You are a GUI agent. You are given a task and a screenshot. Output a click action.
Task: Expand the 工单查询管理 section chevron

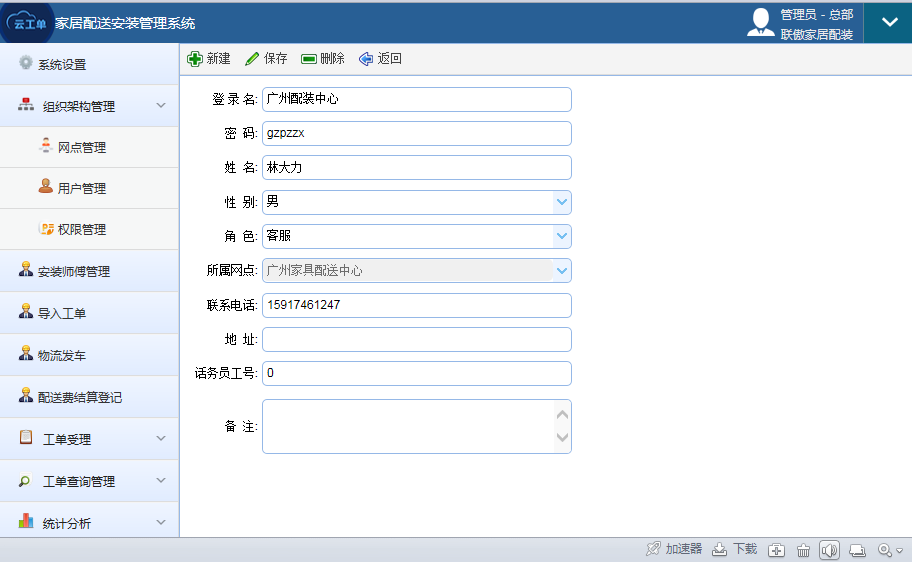coord(161,480)
